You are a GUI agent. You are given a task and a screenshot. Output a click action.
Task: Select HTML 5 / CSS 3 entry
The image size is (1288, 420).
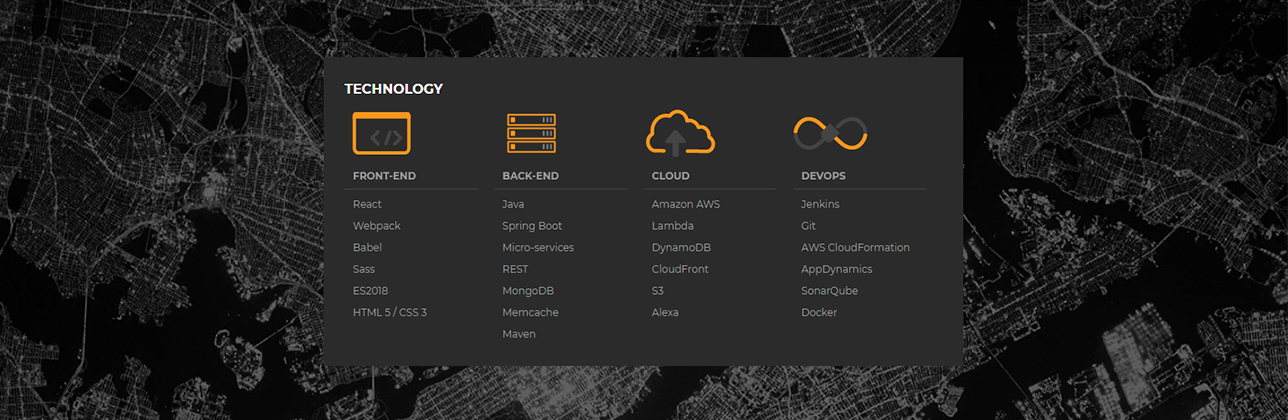[x=390, y=313]
